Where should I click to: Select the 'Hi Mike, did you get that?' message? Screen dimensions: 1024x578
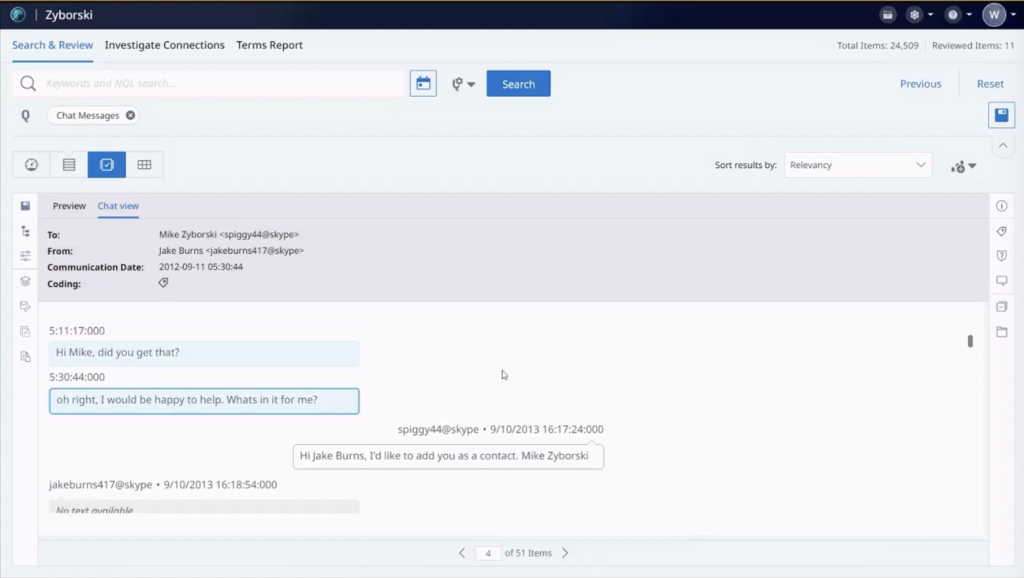[x=204, y=353]
